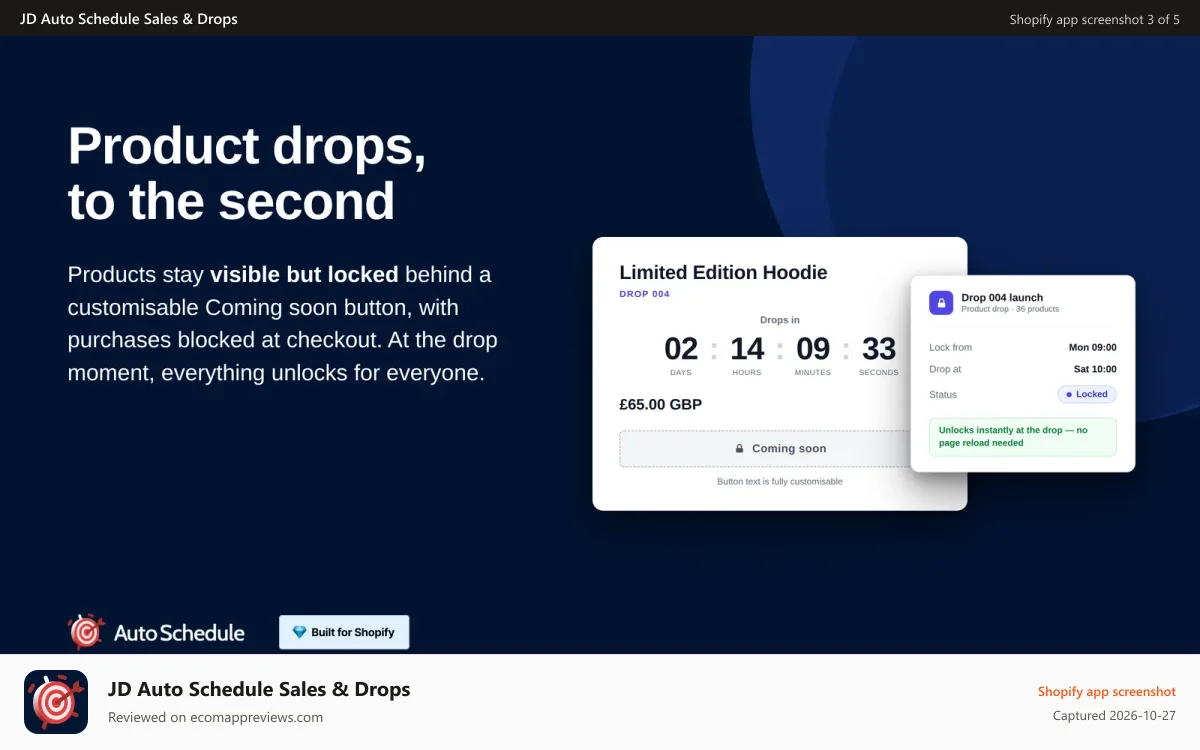Click the Mon 09:00 lock from value
This screenshot has width=1200, height=750.
tap(1093, 347)
